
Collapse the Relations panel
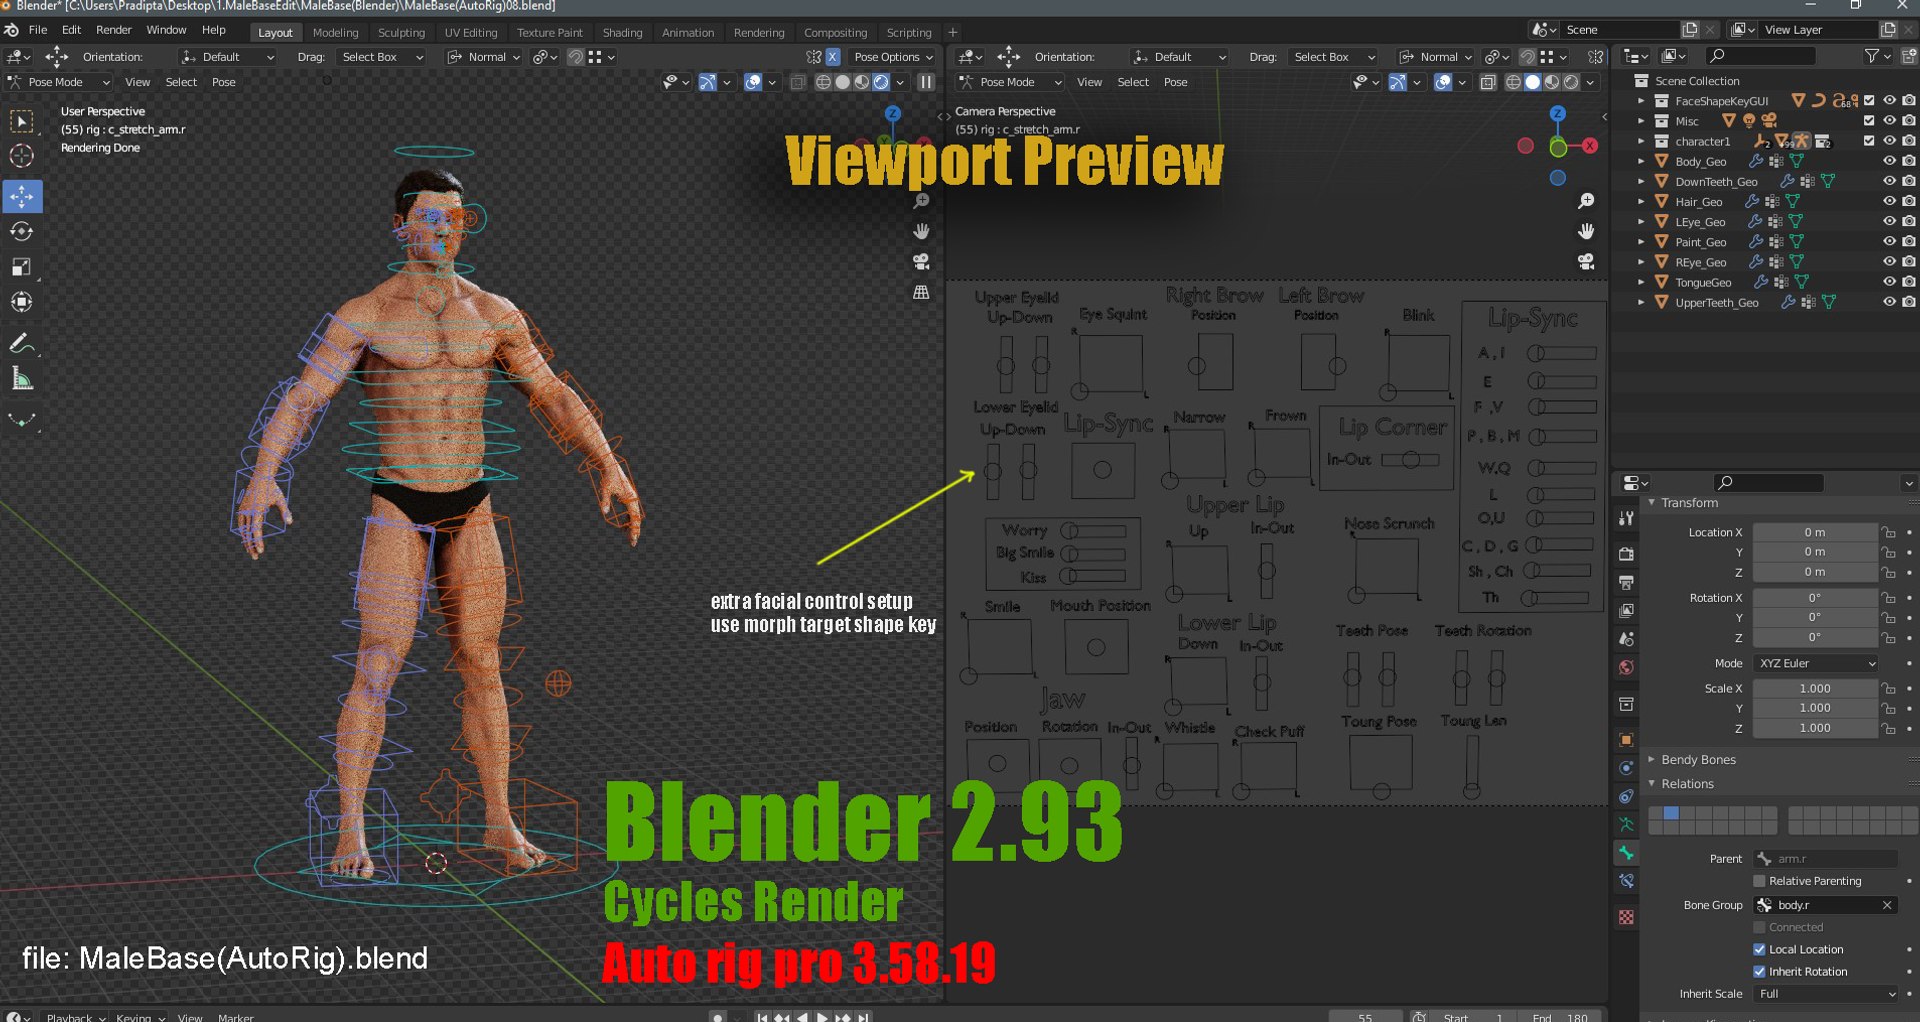(x=1687, y=784)
